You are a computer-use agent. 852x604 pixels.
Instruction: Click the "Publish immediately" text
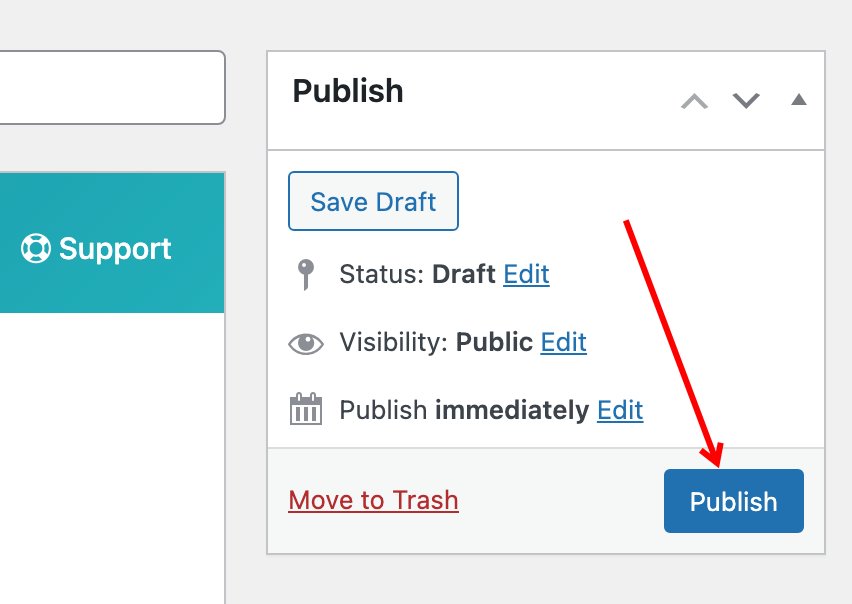click(464, 410)
